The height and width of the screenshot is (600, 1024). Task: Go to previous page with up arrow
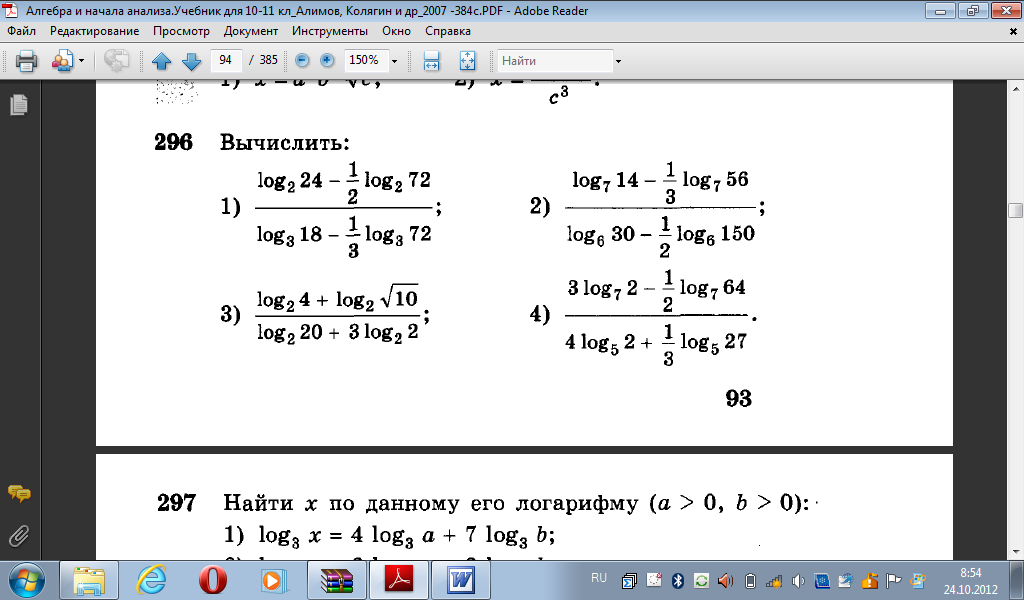tap(161, 61)
